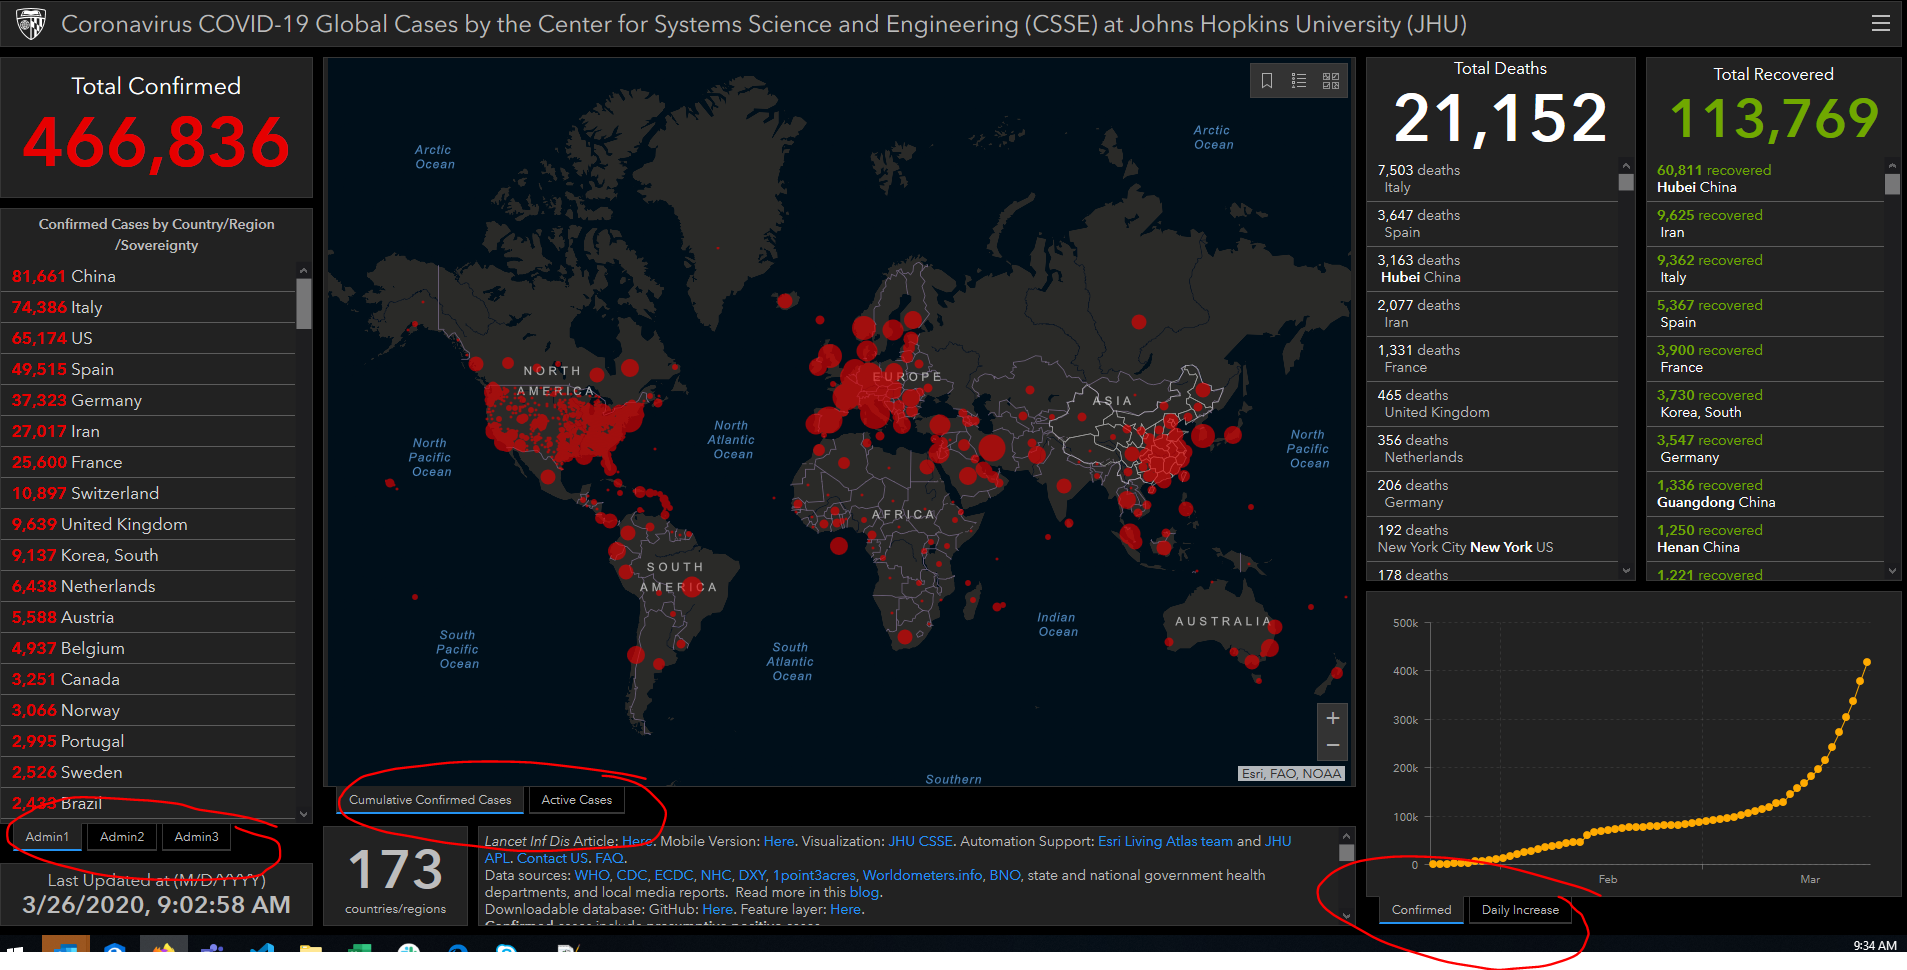
Task: Click the down arrow of the recovered list
Action: point(1892,571)
